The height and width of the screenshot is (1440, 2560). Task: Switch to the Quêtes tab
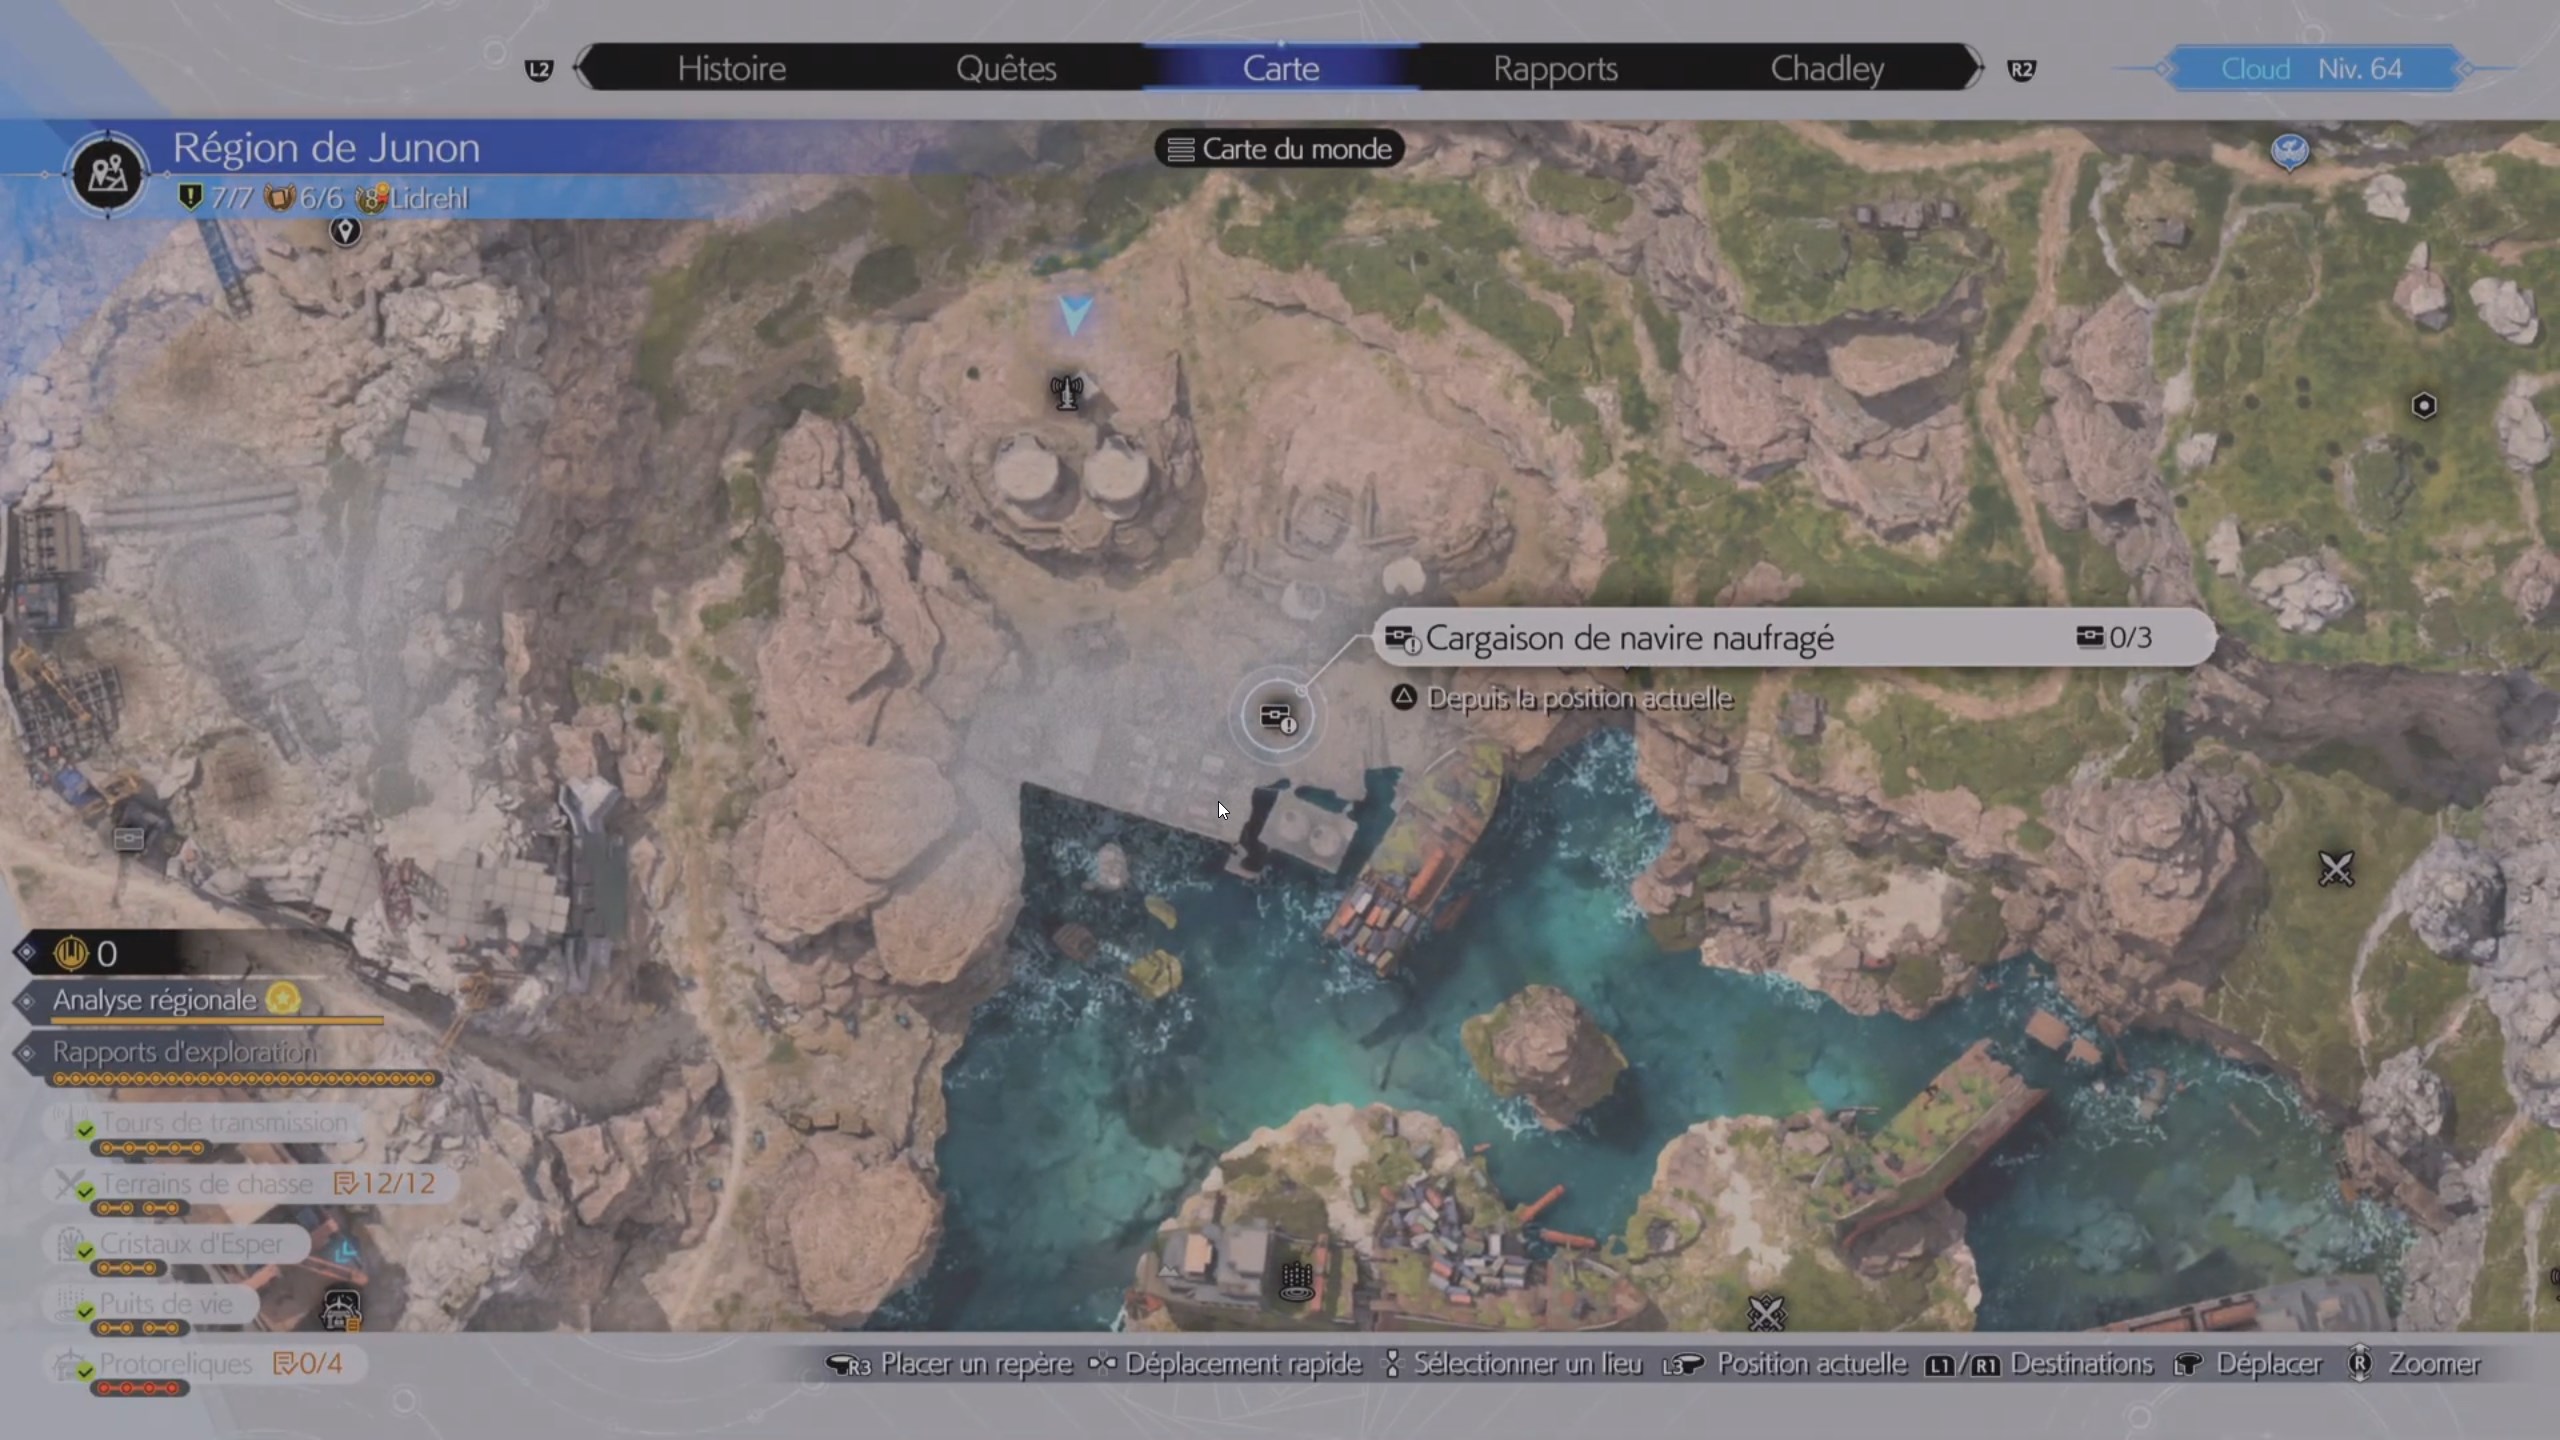click(x=1006, y=68)
